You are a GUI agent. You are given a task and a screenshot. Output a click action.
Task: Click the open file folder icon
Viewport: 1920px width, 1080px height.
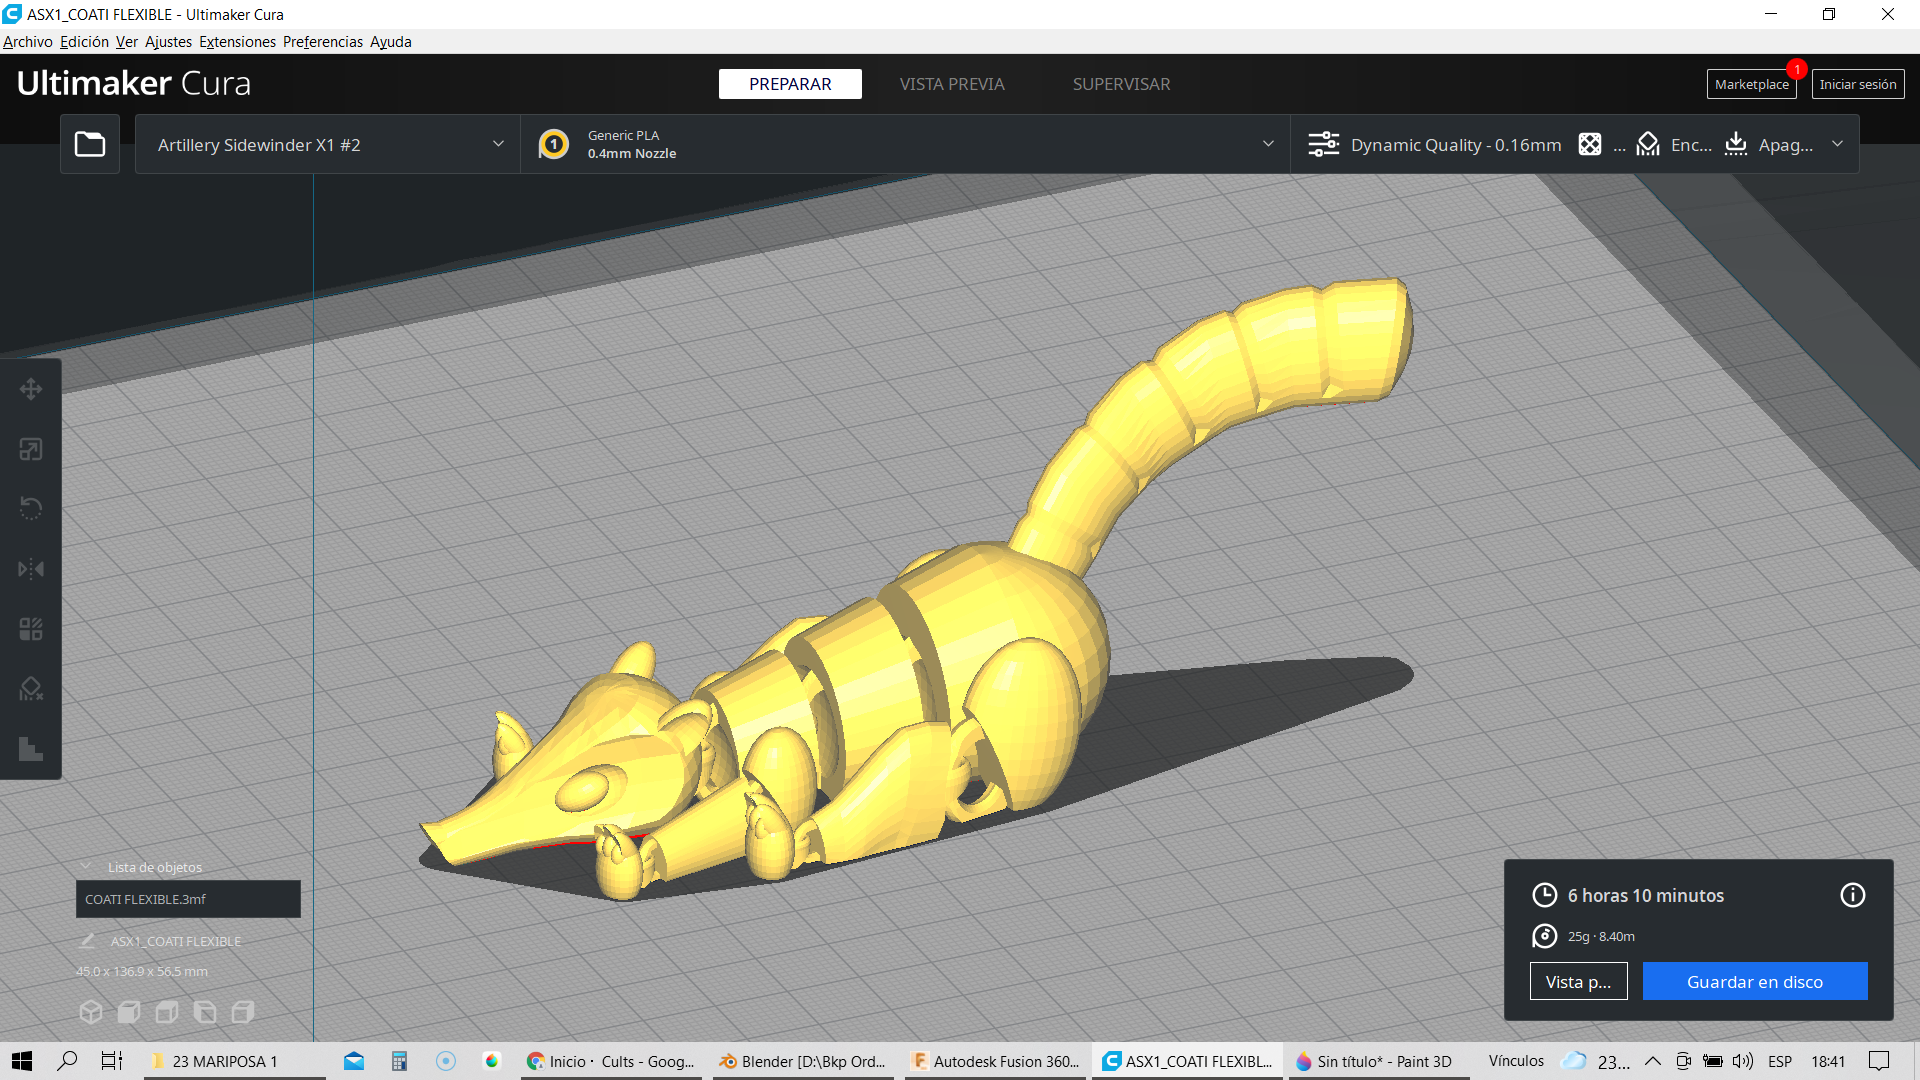click(x=90, y=144)
